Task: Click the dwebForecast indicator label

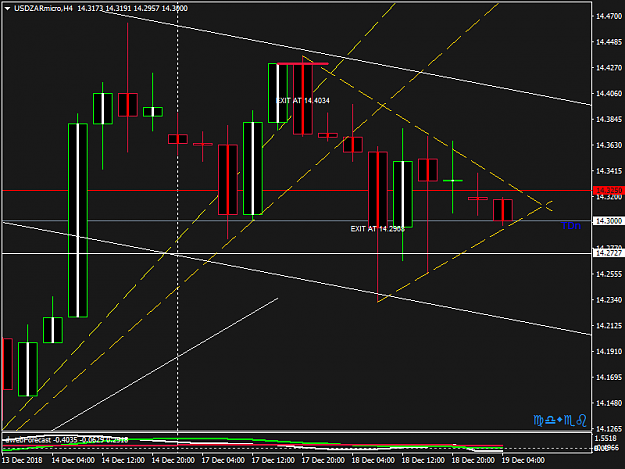Action: 28,440
